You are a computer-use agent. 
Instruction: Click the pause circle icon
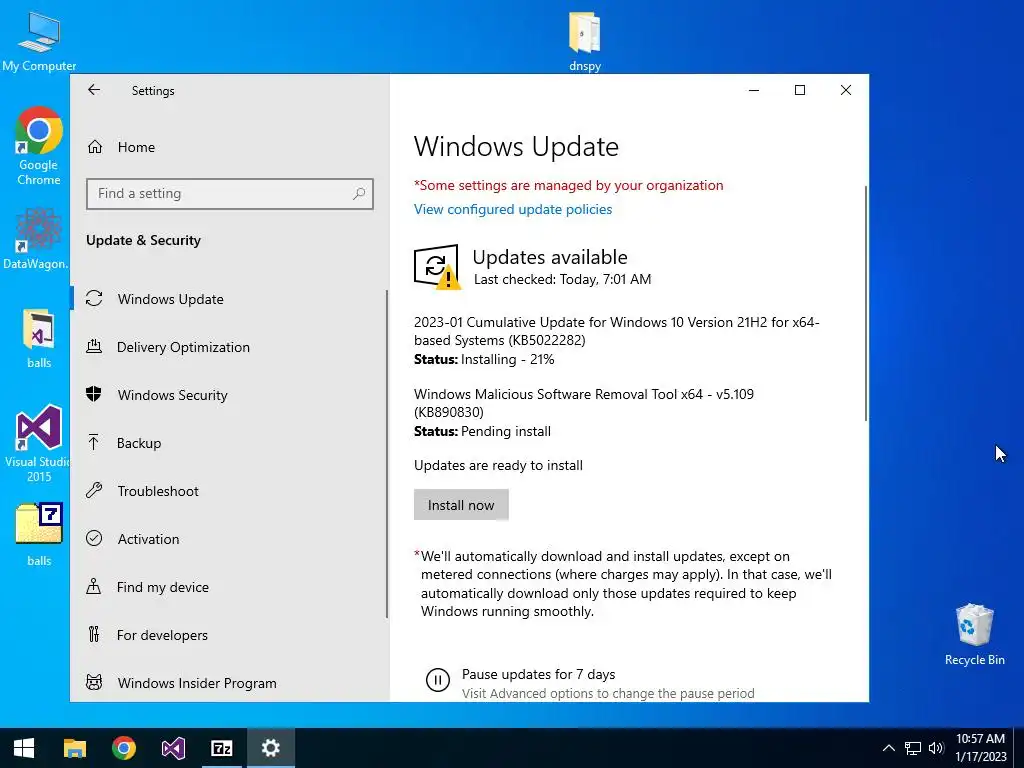pos(438,680)
